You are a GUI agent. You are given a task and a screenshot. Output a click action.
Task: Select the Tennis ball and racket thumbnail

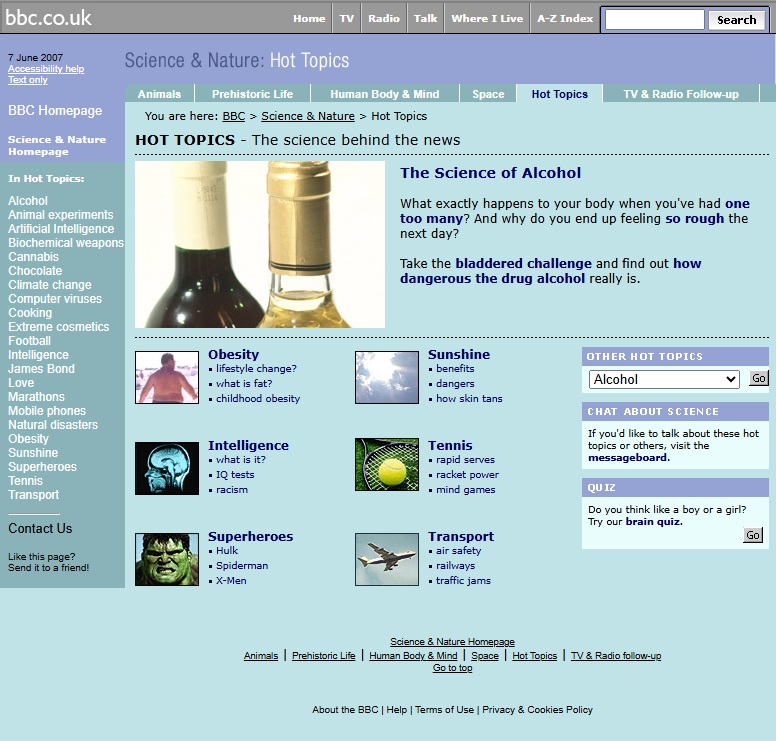[387, 465]
